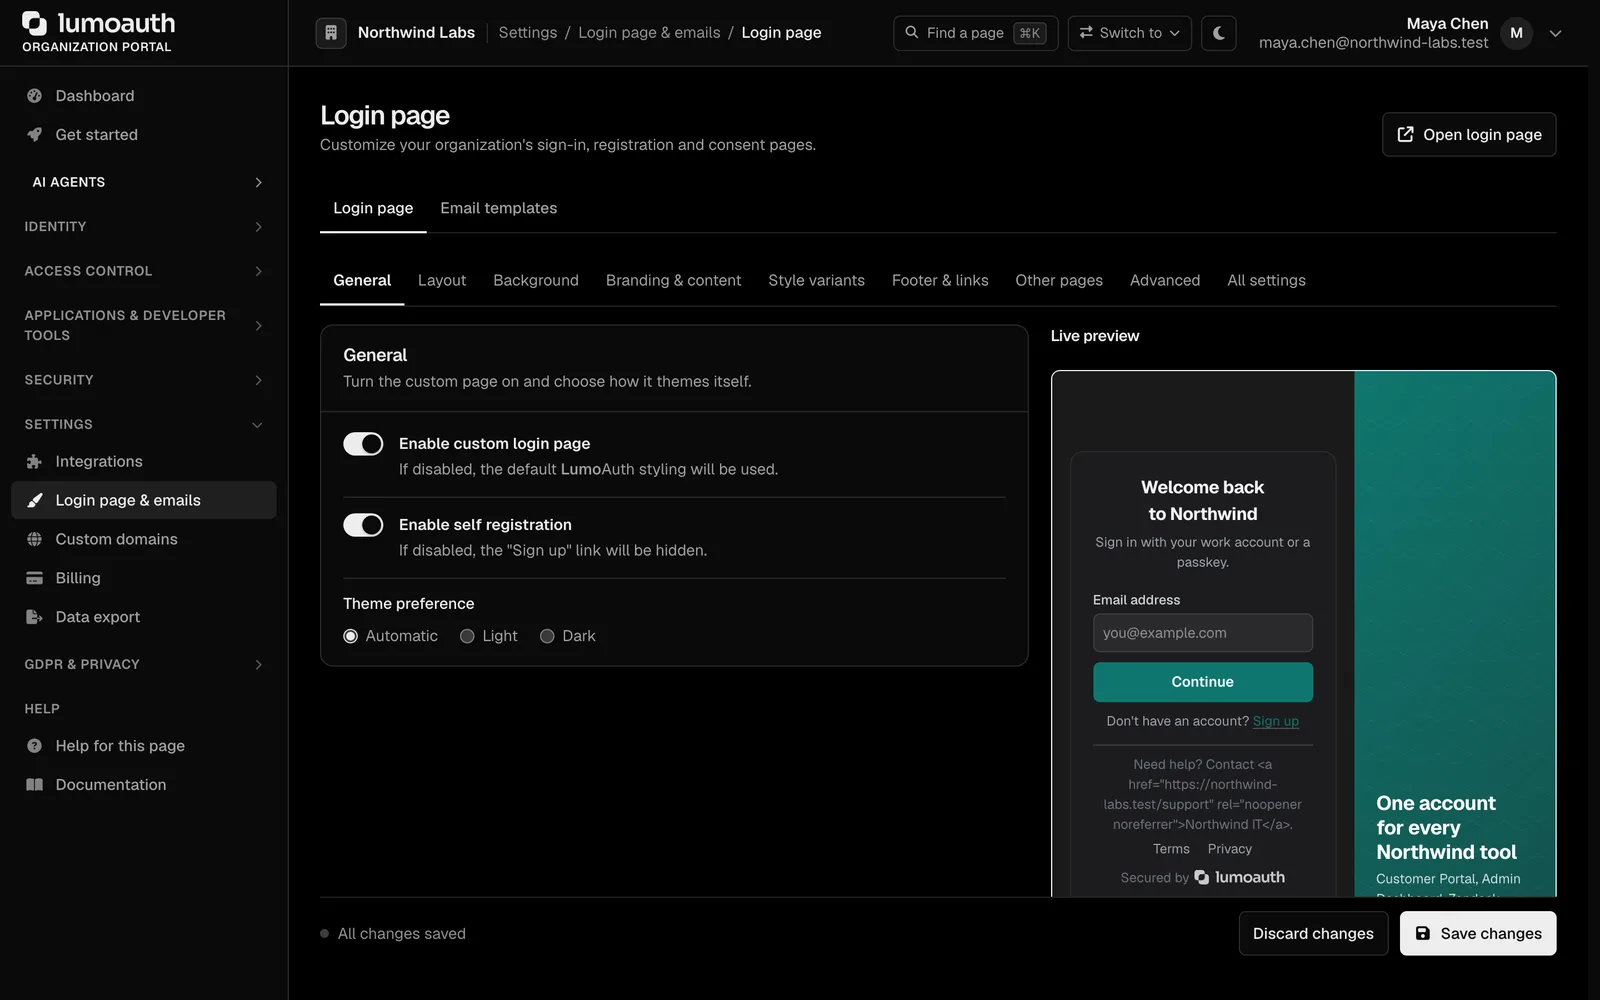Collapse the Settings section
Image resolution: width=1600 pixels, height=1000 pixels.
click(144, 424)
